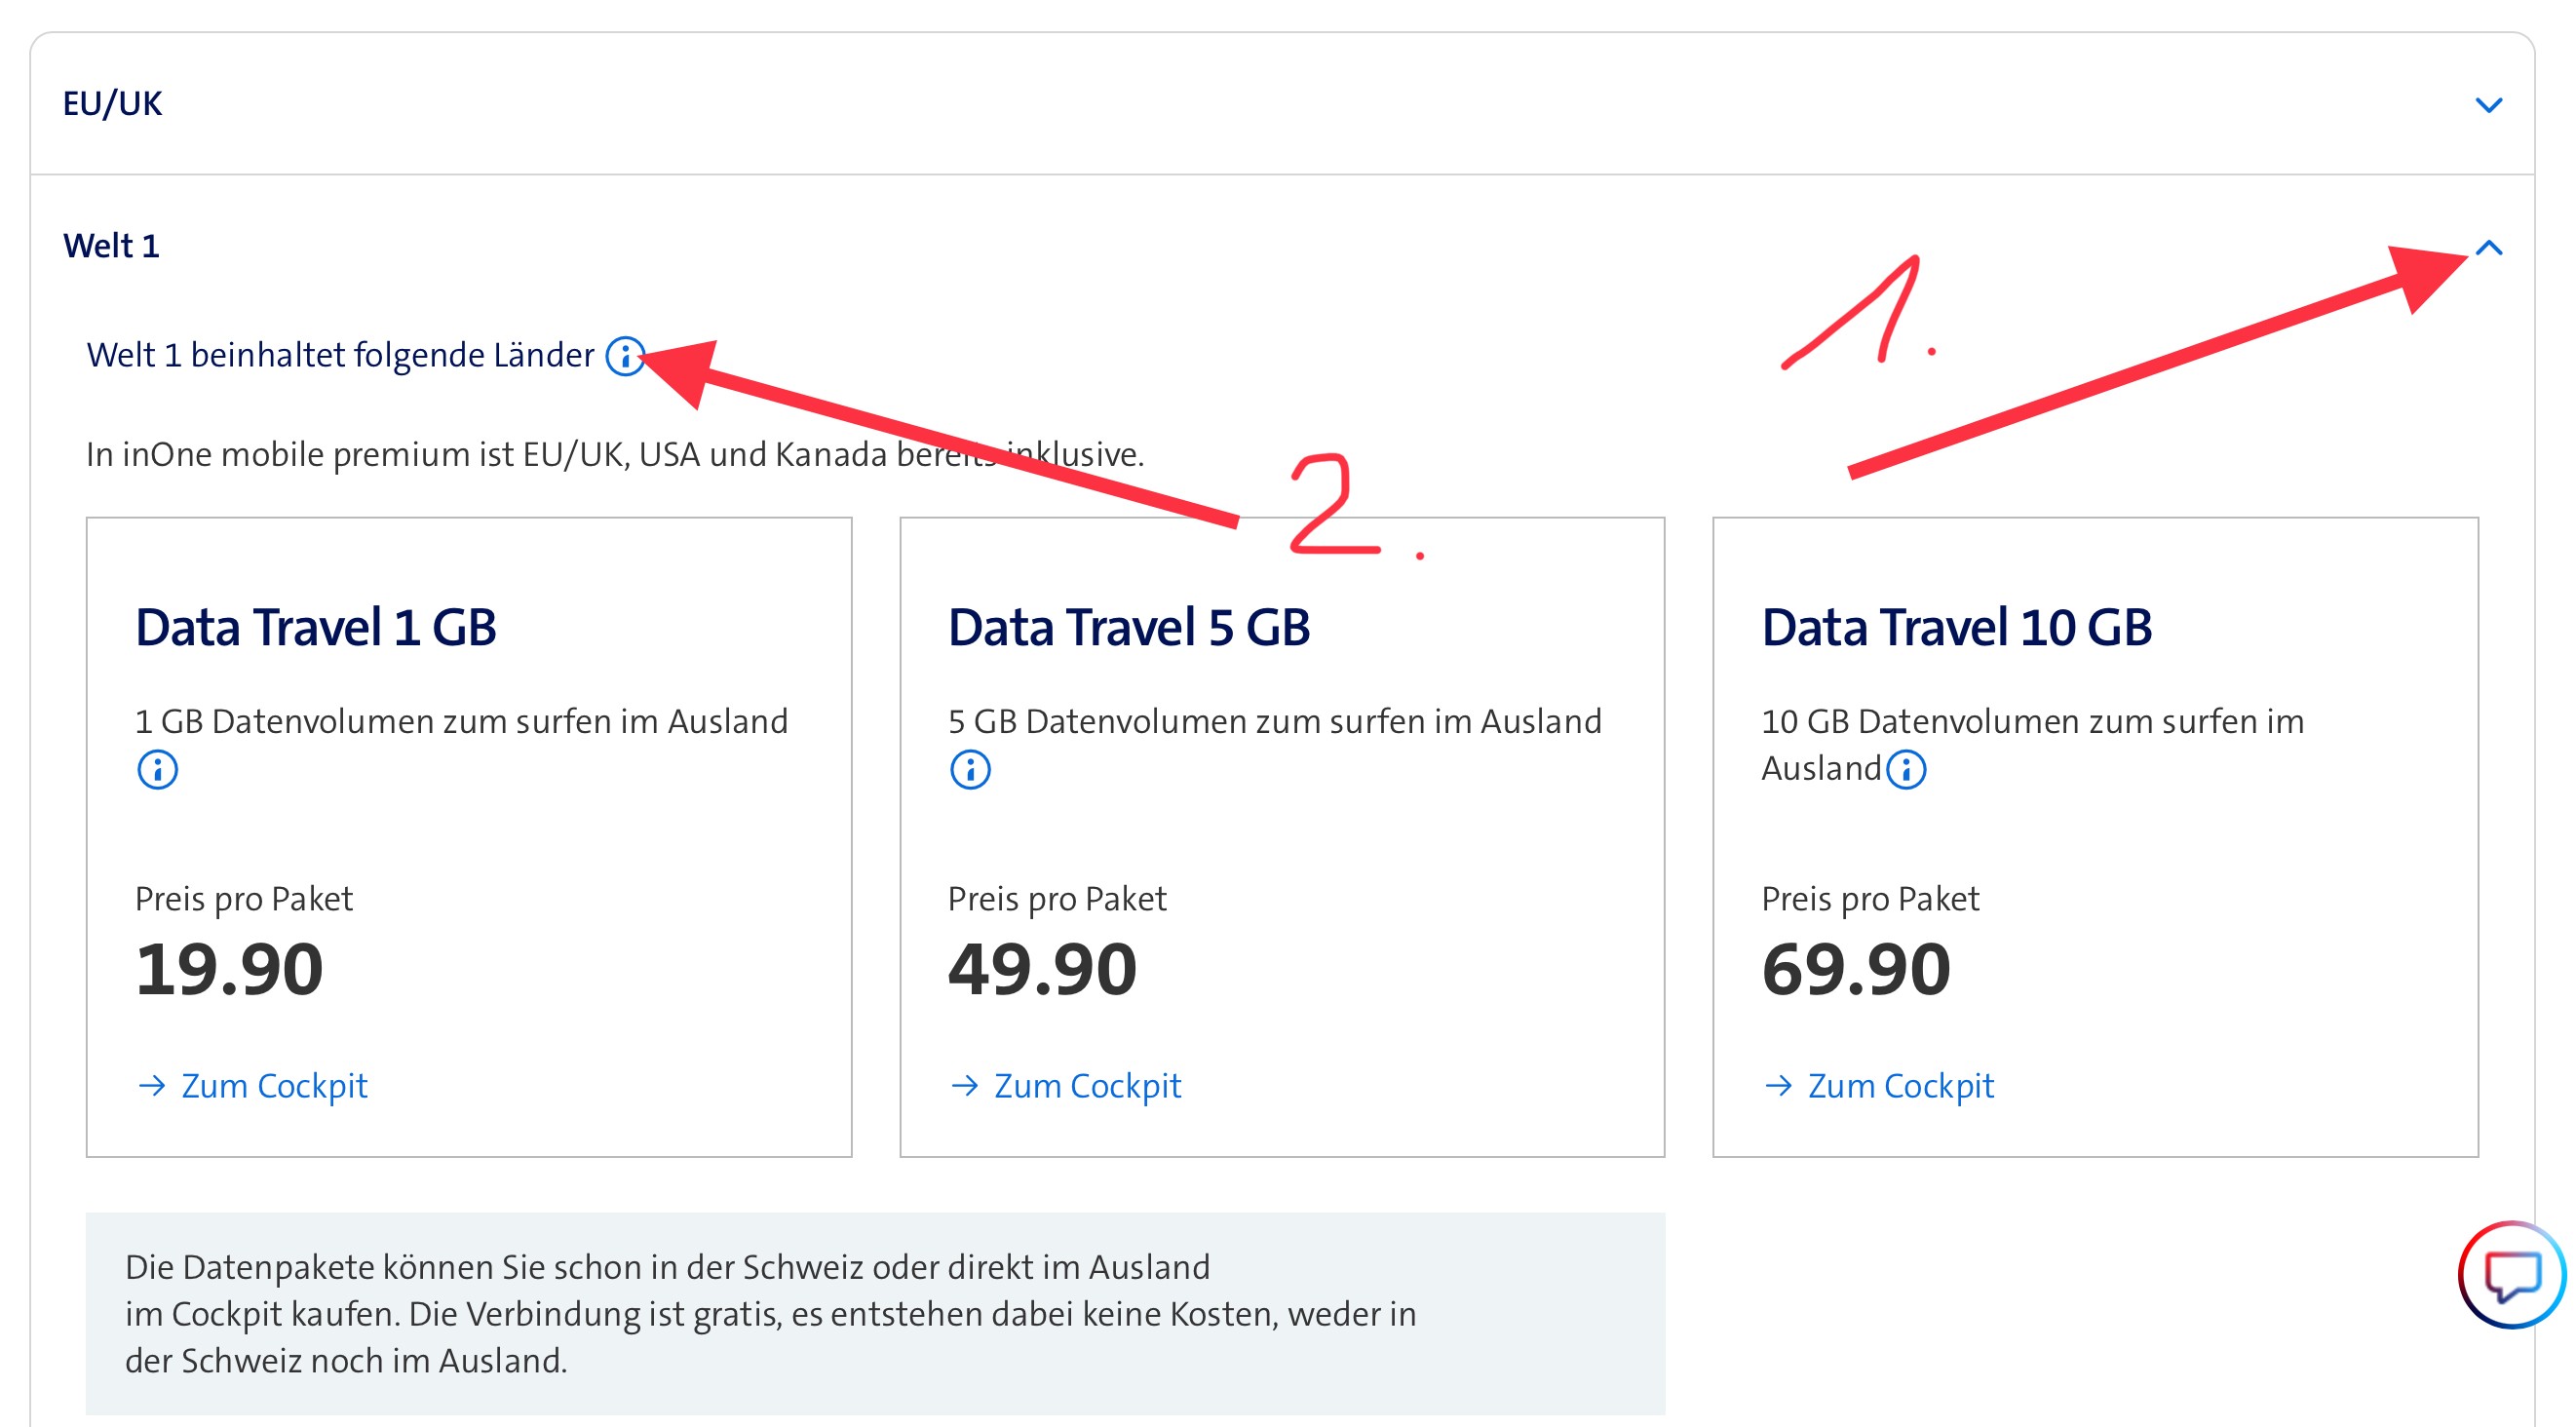Screen dimensions: 2576x1427
Task: Click arrow icon before 5 GB Zum Cockpit
Action: tap(965, 1086)
